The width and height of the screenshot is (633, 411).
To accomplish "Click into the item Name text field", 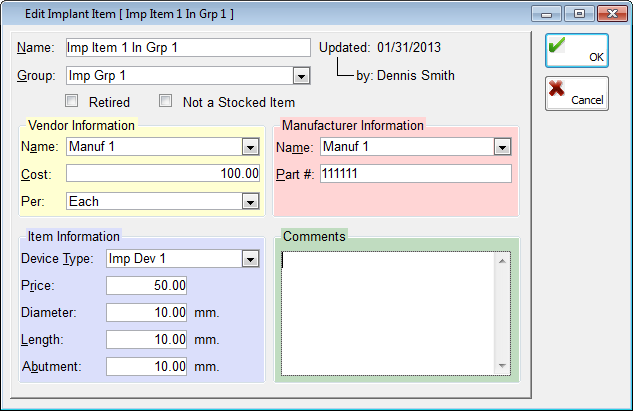I will [187, 48].
